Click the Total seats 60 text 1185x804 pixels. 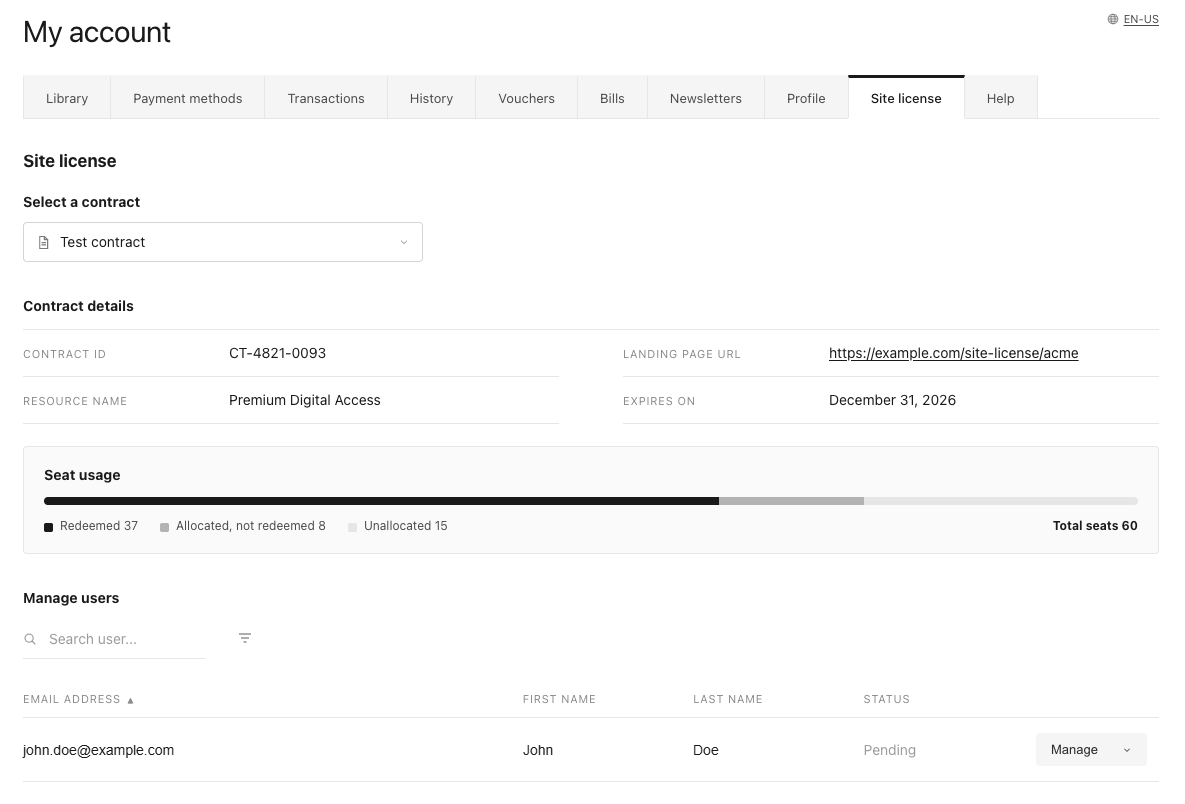(x=1095, y=526)
